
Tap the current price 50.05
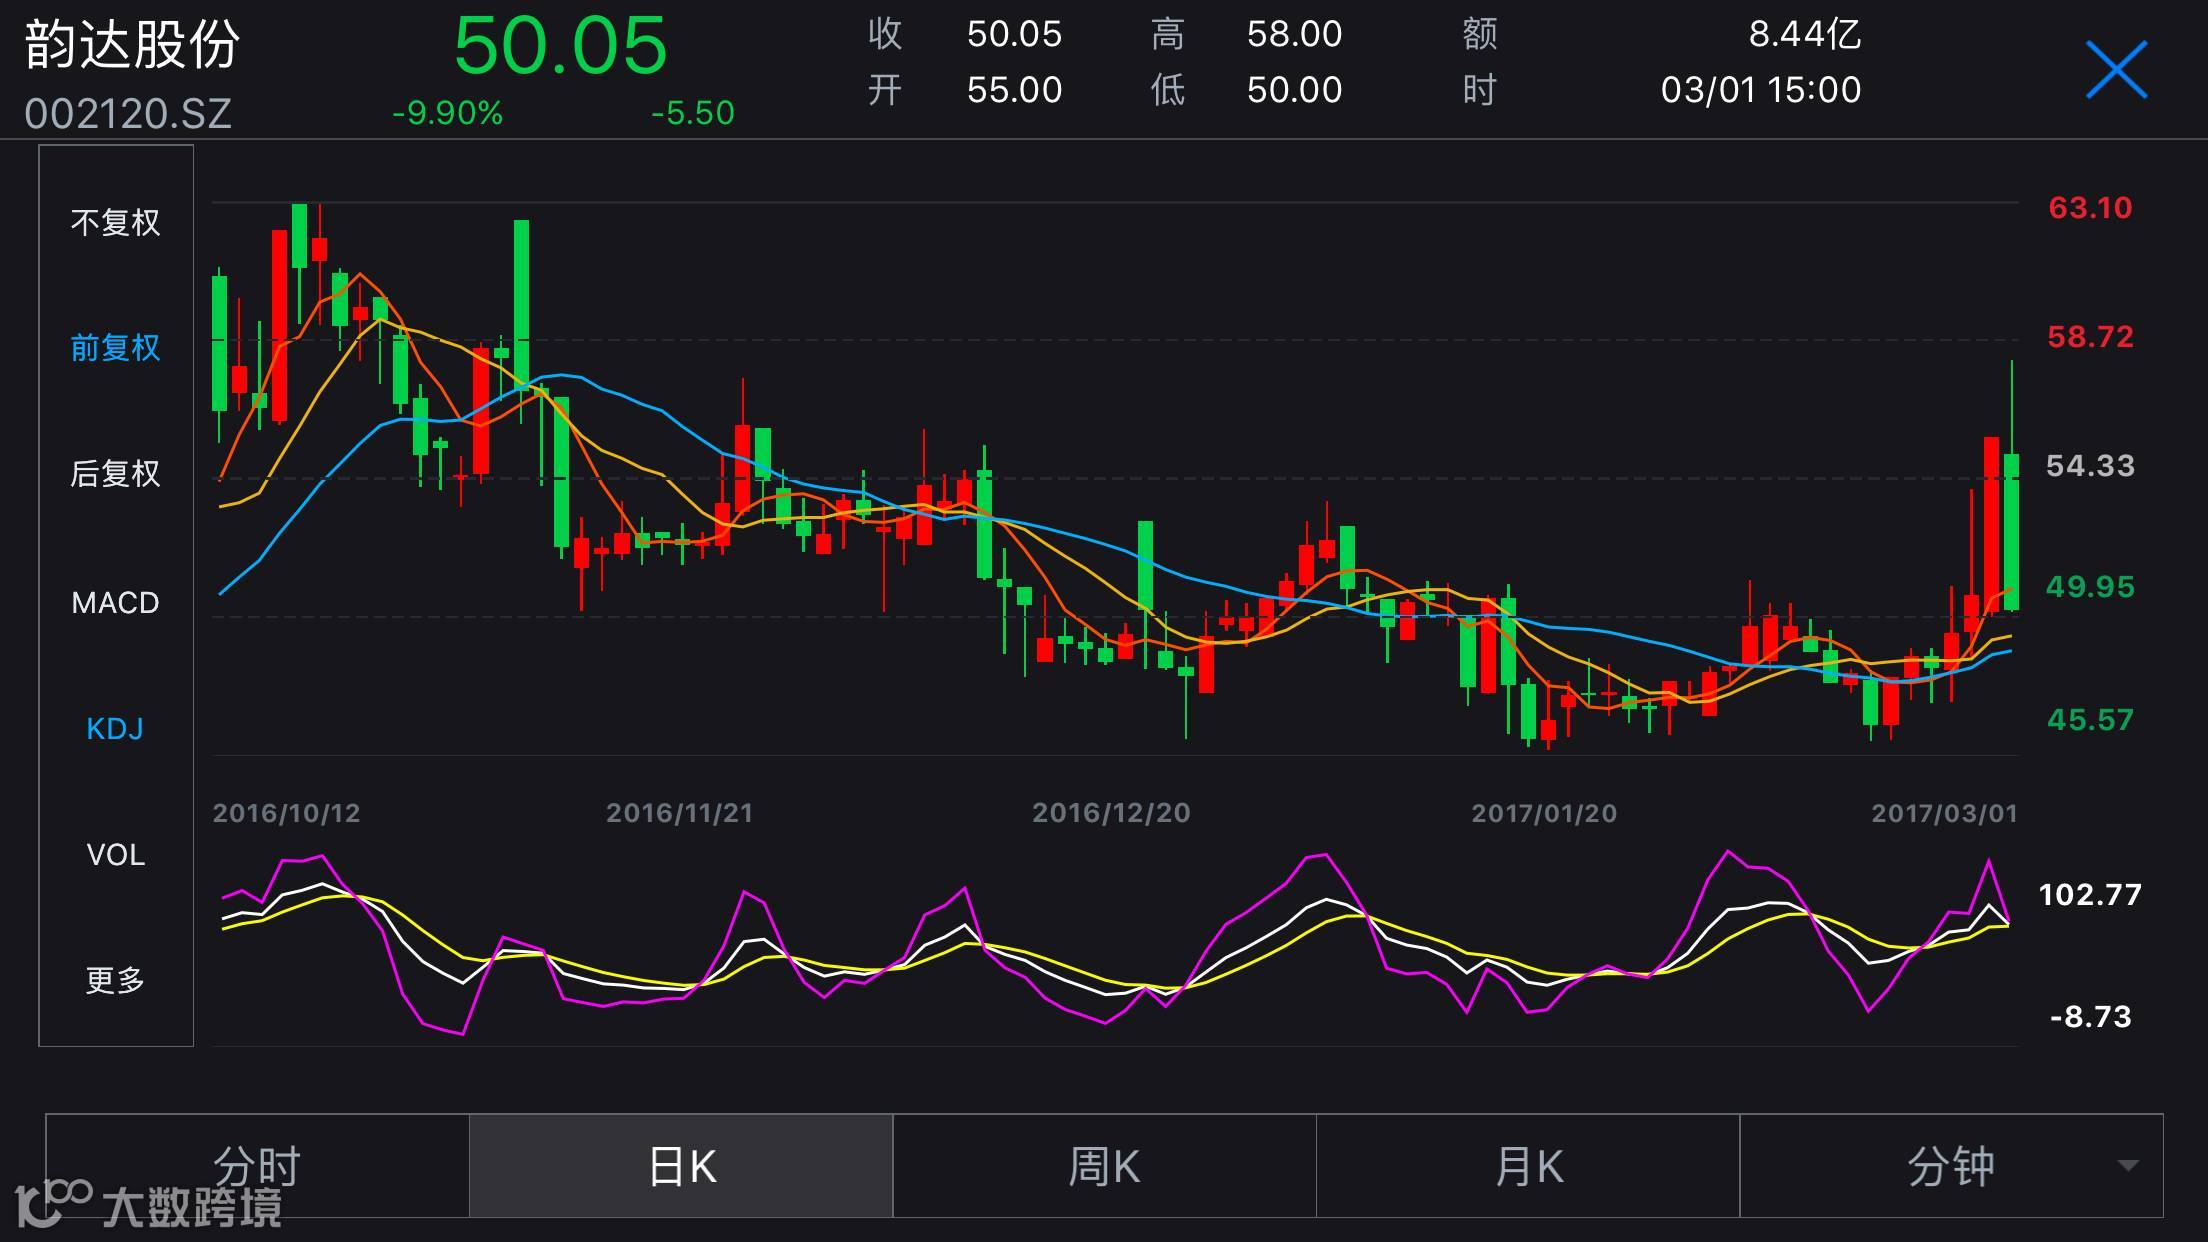click(560, 46)
